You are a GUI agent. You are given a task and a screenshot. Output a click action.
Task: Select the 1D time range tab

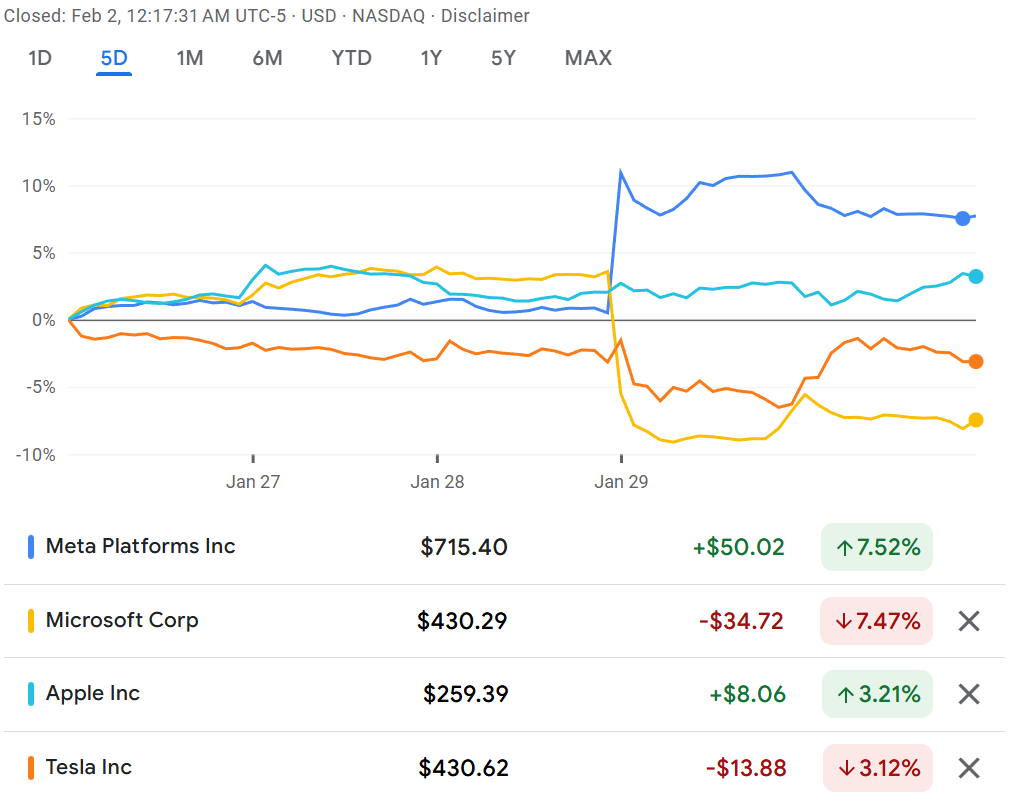coord(40,58)
